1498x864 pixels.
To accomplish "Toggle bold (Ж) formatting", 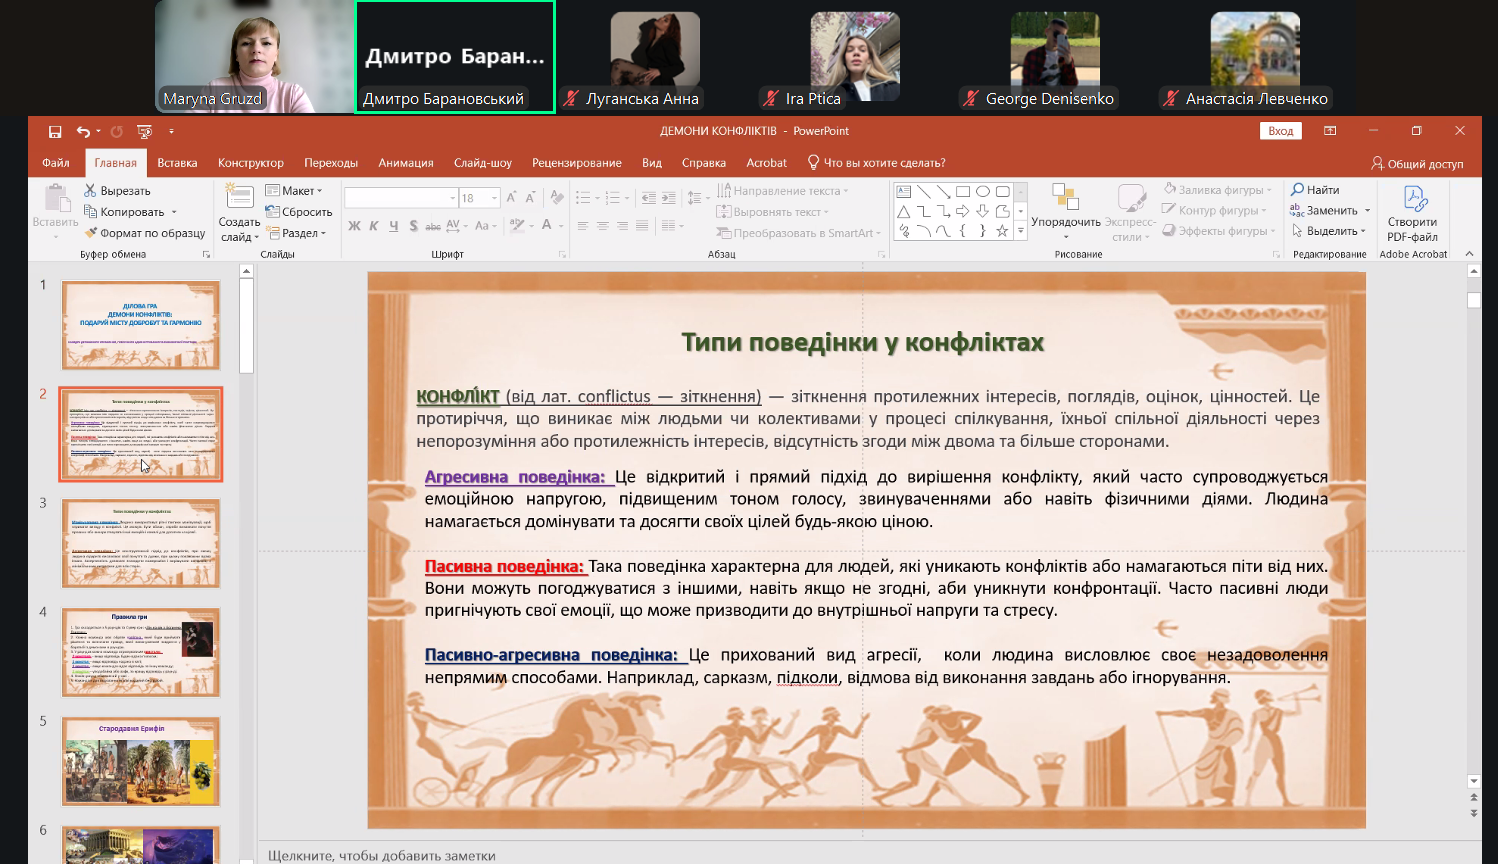I will (x=354, y=226).
